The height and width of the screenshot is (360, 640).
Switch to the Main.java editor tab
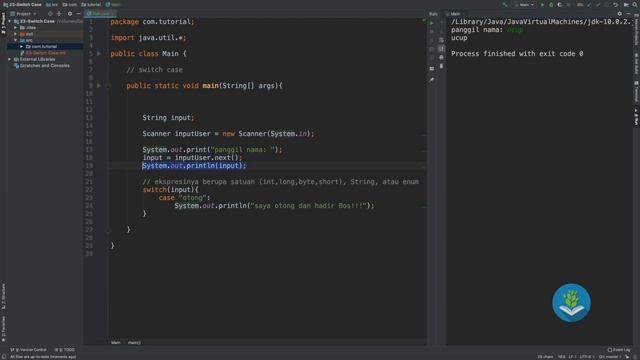click(x=100, y=13)
